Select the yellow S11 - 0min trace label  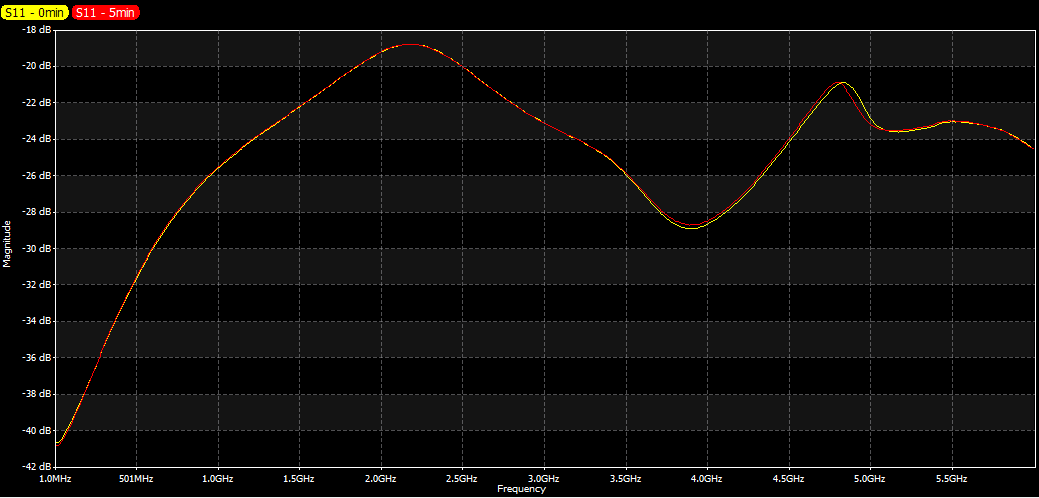click(35, 13)
